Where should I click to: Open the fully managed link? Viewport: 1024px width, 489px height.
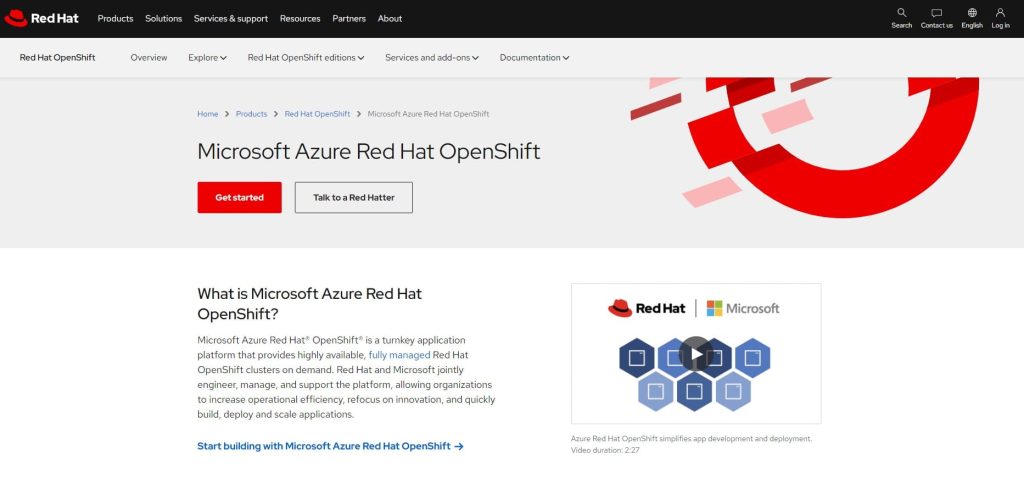coord(399,355)
